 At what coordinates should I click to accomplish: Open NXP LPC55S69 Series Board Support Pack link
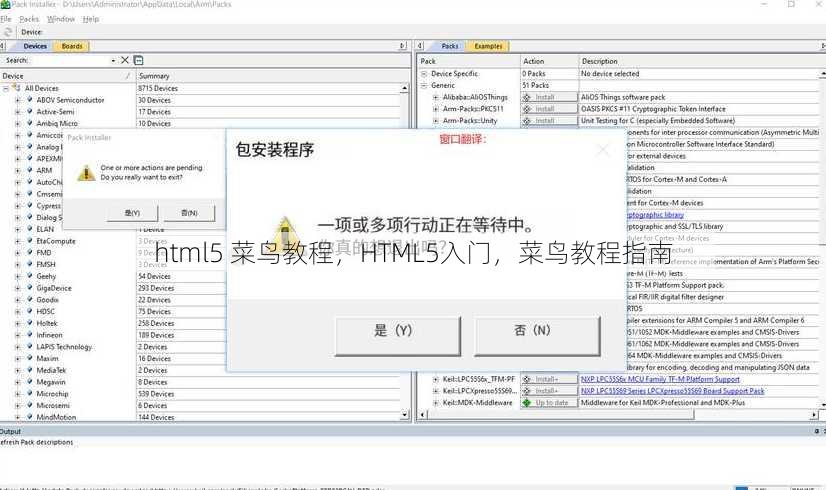click(x=672, y=391)
